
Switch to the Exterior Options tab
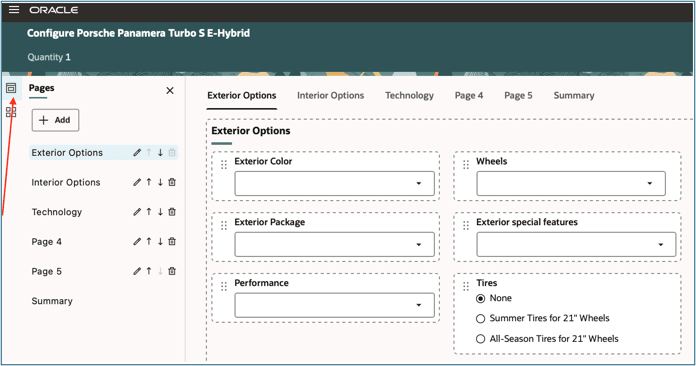(242, 95)
